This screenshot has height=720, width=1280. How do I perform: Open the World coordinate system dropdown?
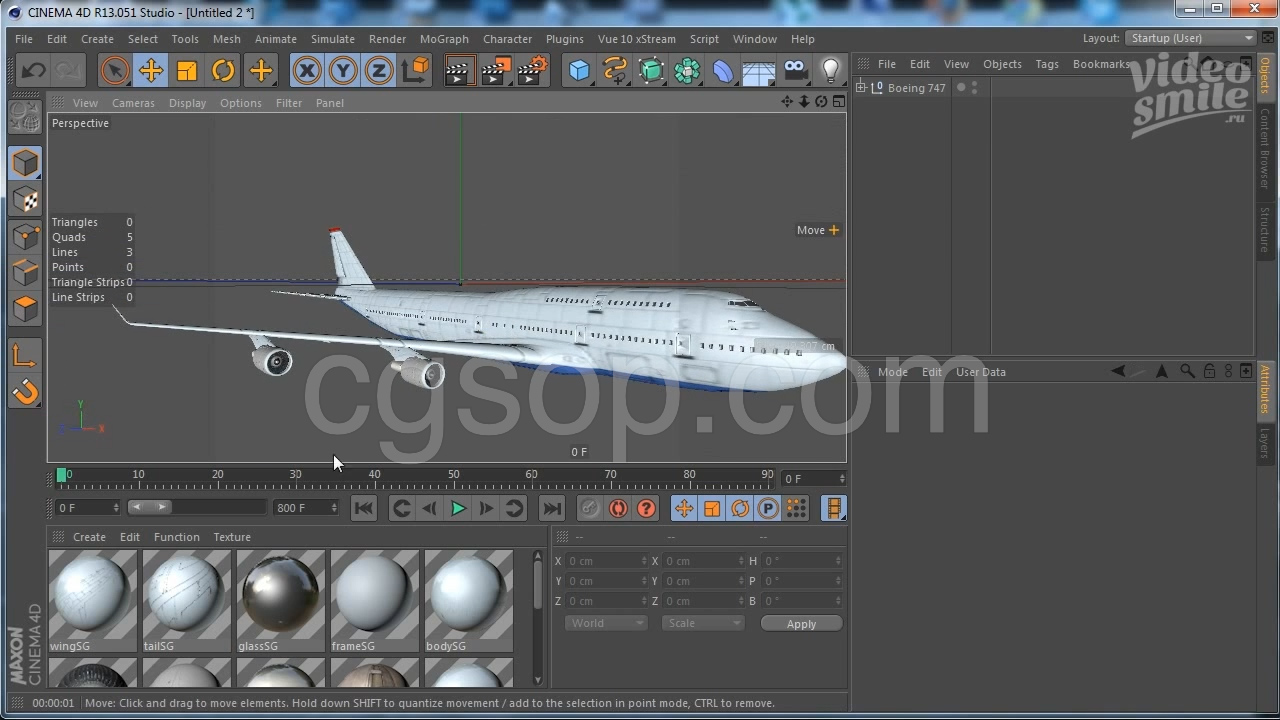[607, 623]
